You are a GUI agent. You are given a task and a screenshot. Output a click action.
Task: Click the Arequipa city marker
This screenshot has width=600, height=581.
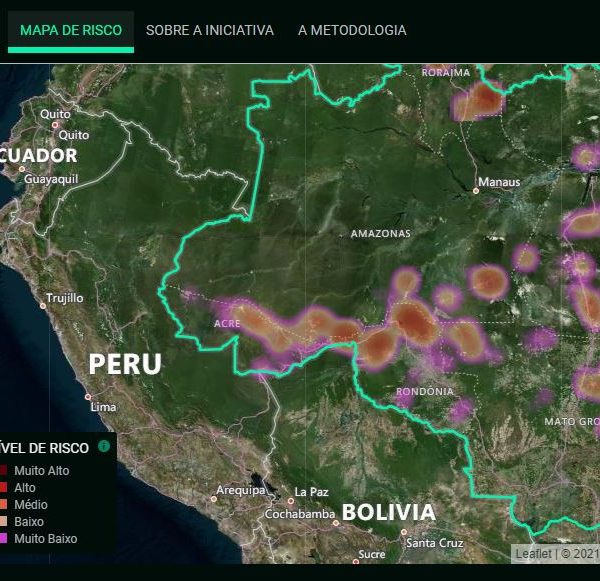pyautogui.click(x=214, y=498)
